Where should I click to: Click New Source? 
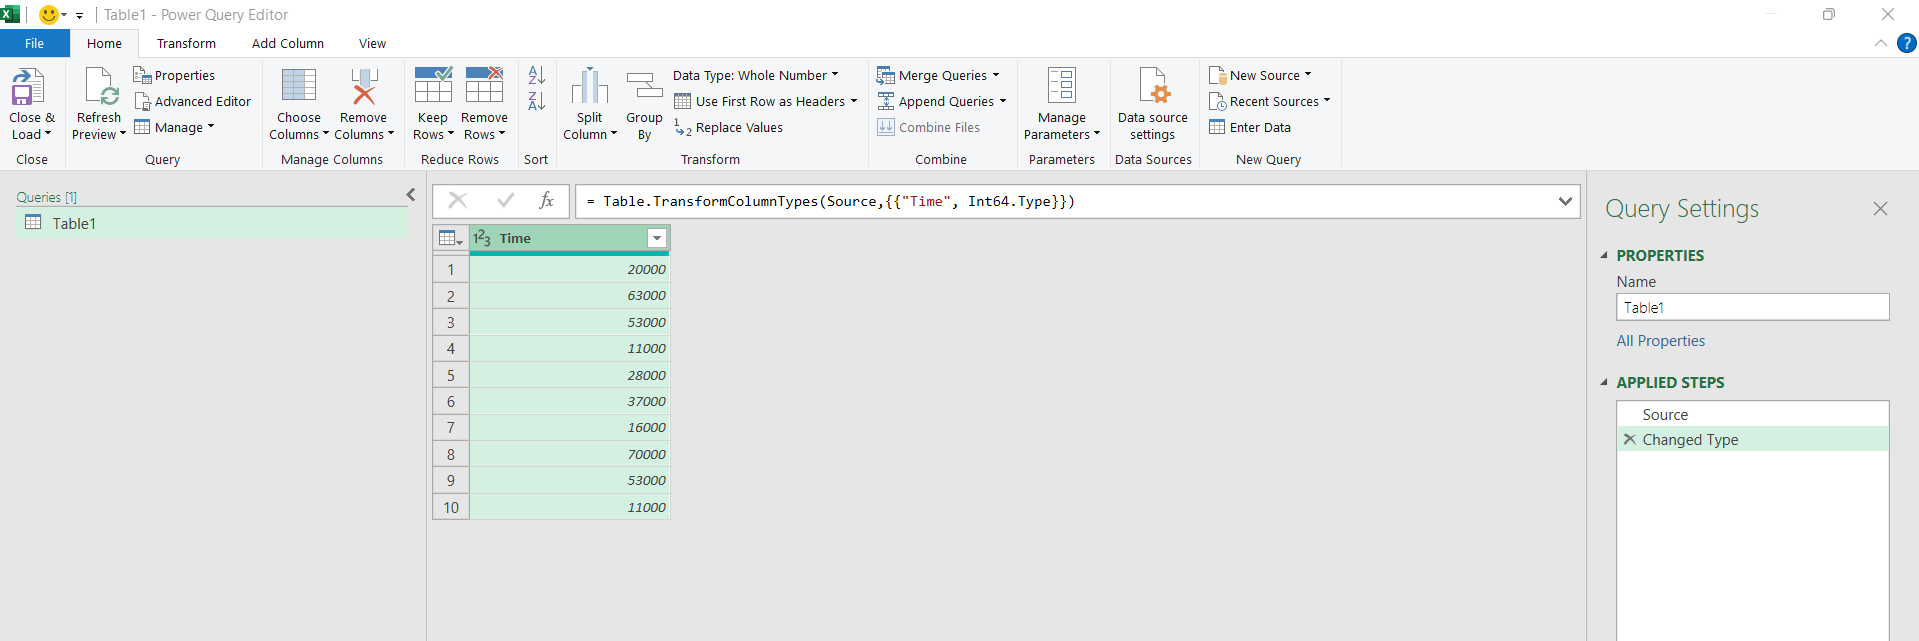coord(1260,75)
